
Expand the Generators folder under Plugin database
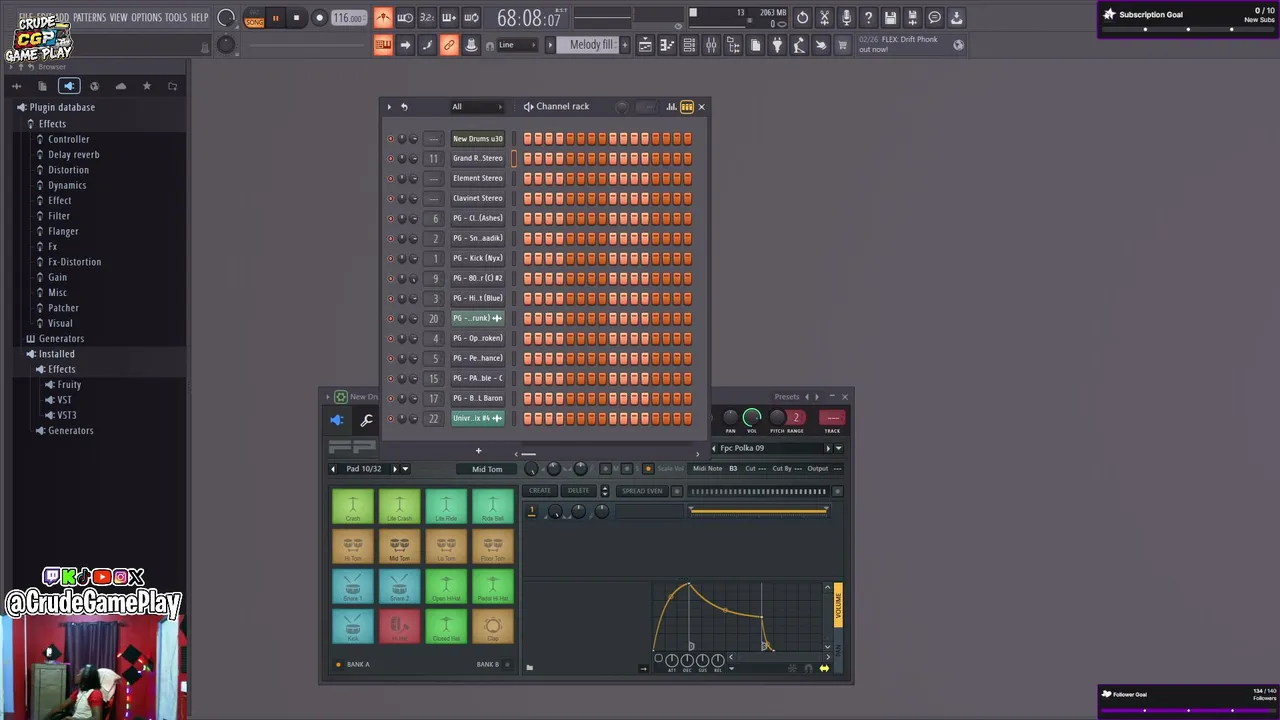60,339
